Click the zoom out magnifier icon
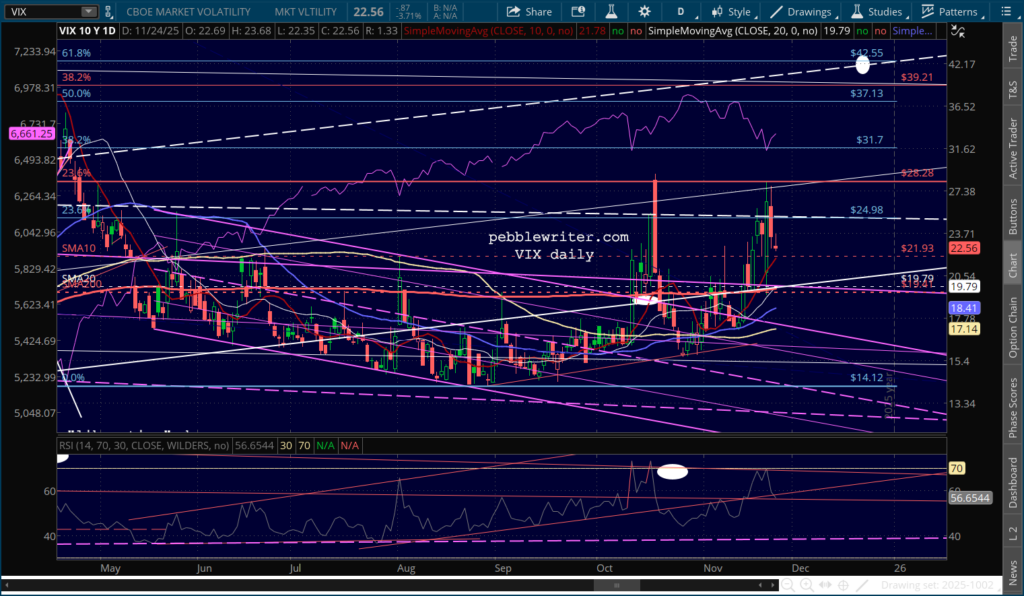This screenshot has height=596, width=1024. (788, 585)
